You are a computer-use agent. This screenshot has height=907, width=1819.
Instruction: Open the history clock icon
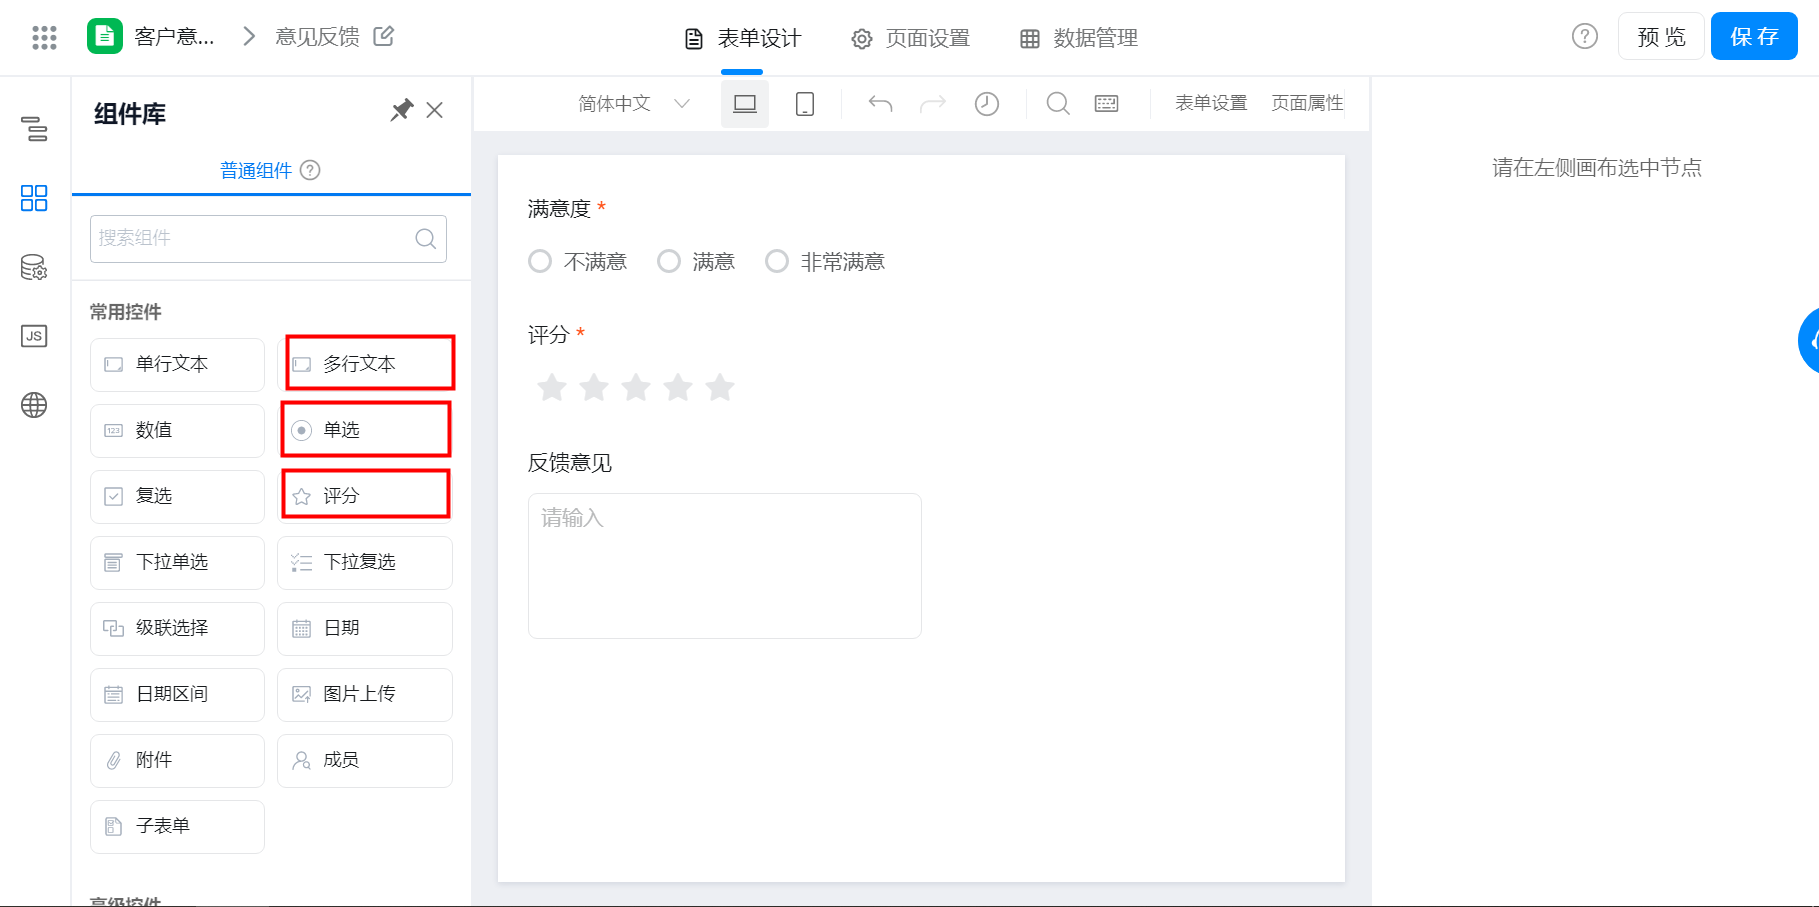click(x=987, y=104)
